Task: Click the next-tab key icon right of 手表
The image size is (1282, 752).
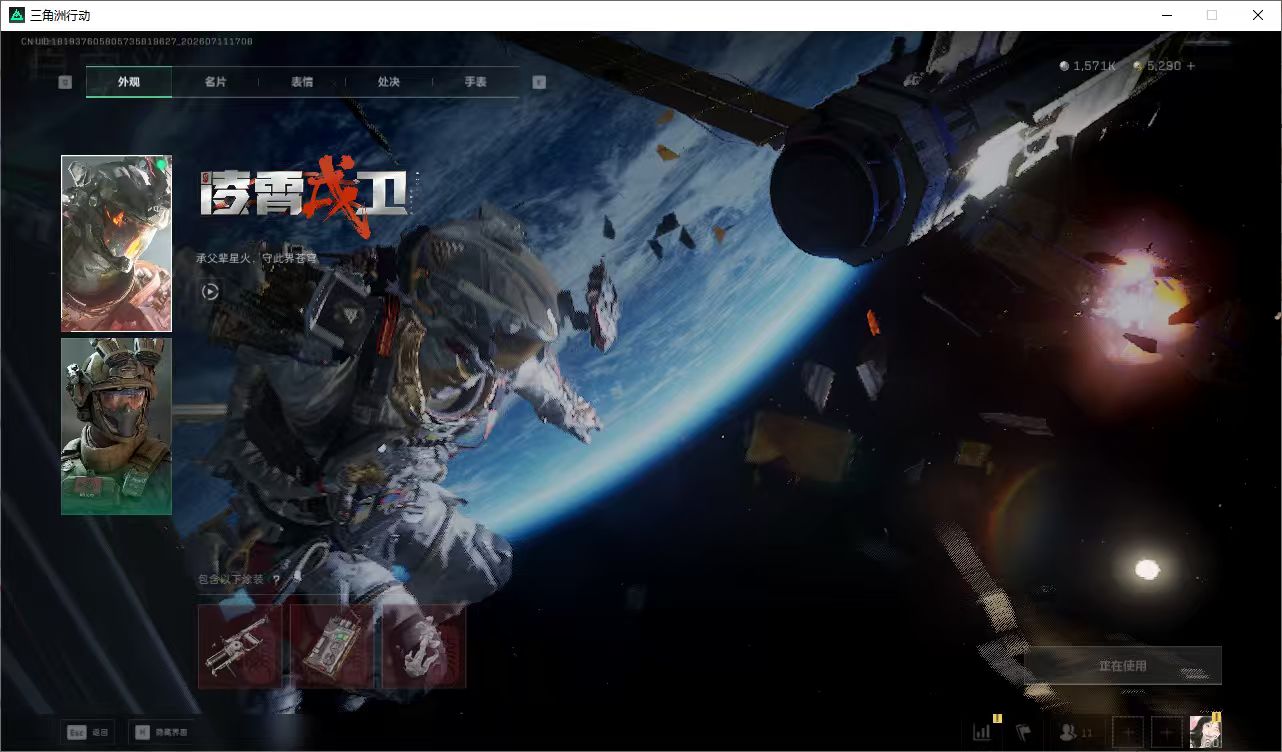Action: click(x=539, y=82)
